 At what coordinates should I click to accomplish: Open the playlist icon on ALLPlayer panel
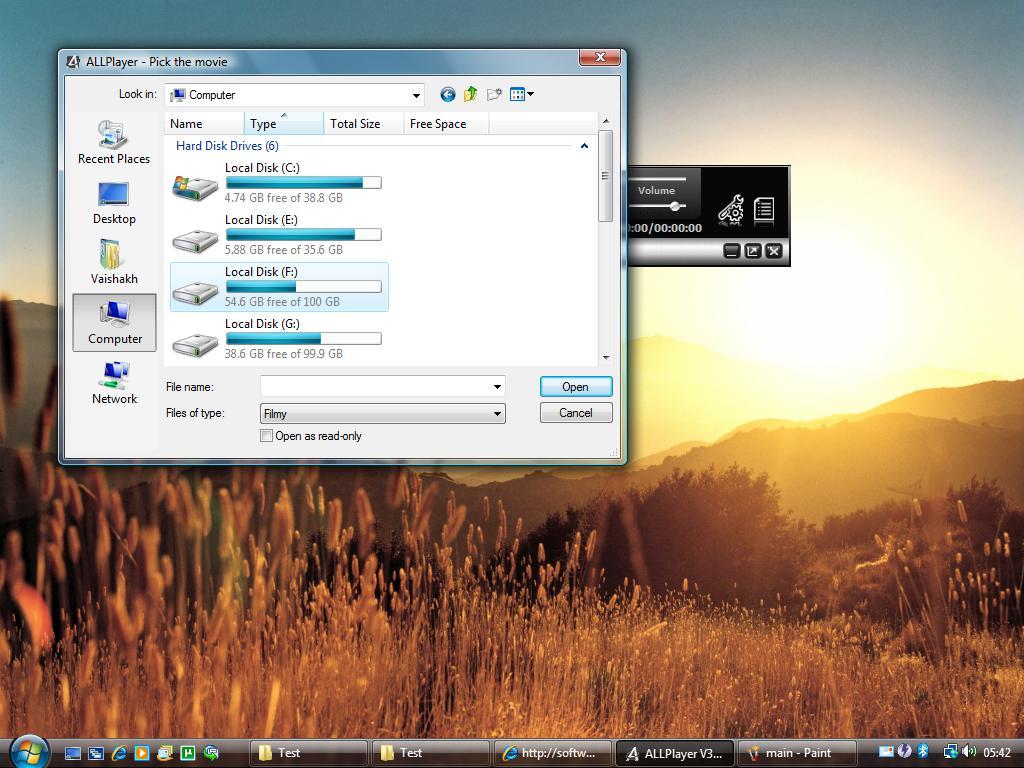pos(763,207)
